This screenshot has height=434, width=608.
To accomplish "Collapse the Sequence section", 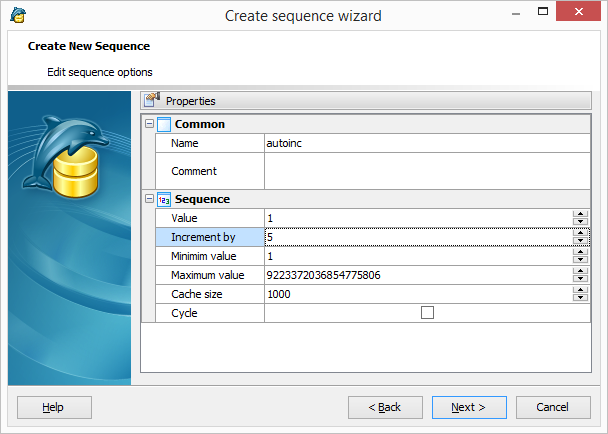I will [149, 199].
